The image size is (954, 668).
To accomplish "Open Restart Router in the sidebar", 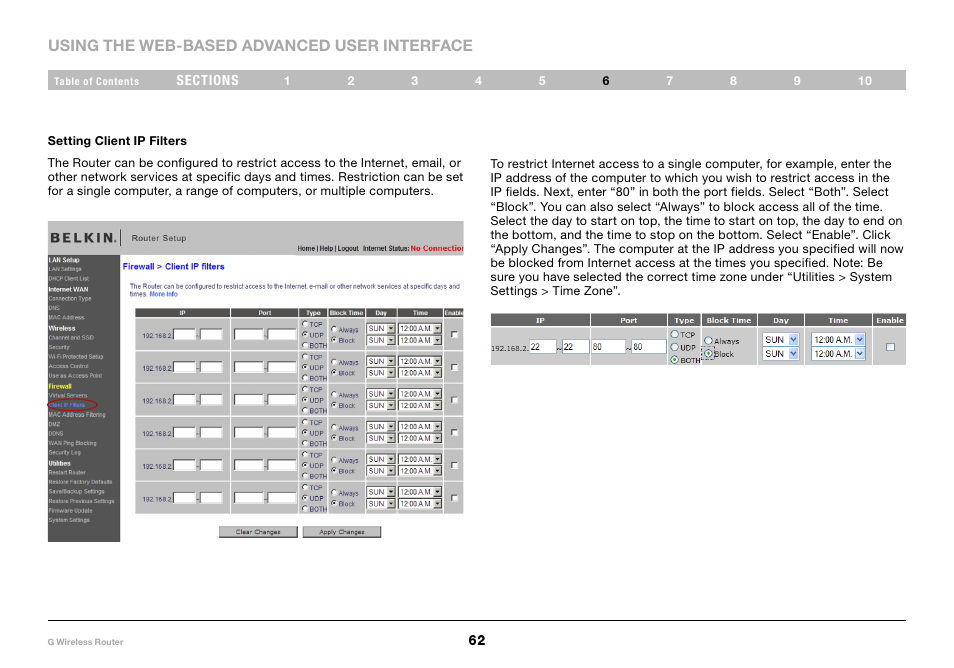I will [x=67, y=473].
